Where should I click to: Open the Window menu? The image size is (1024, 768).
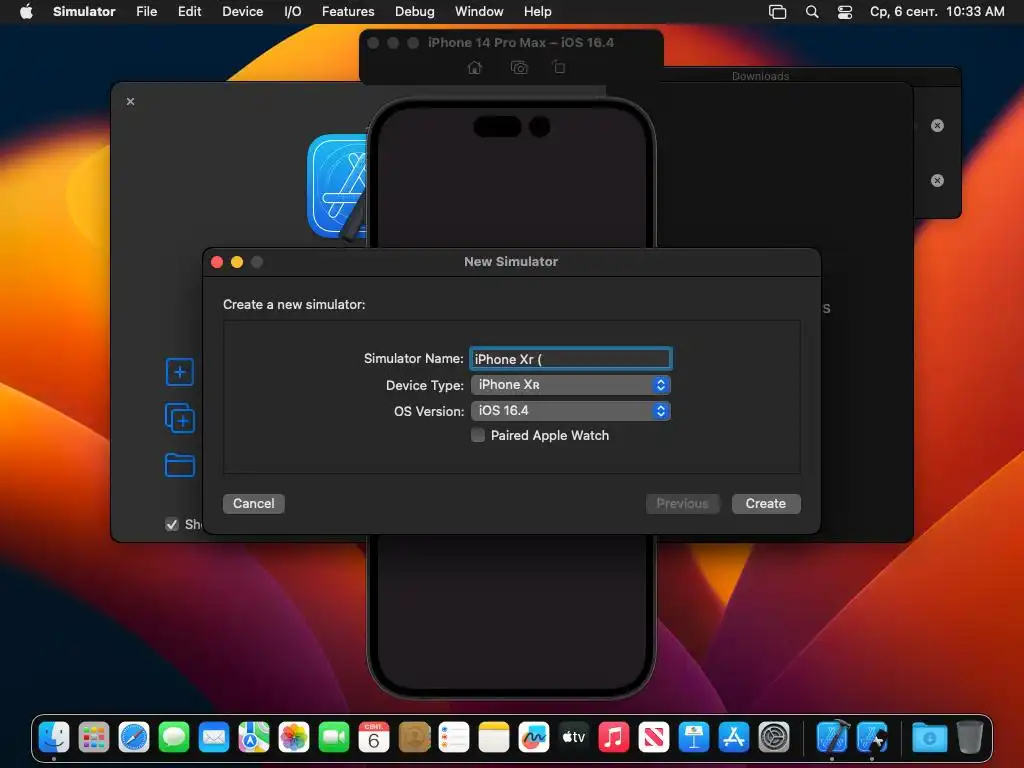pos(479,12)
